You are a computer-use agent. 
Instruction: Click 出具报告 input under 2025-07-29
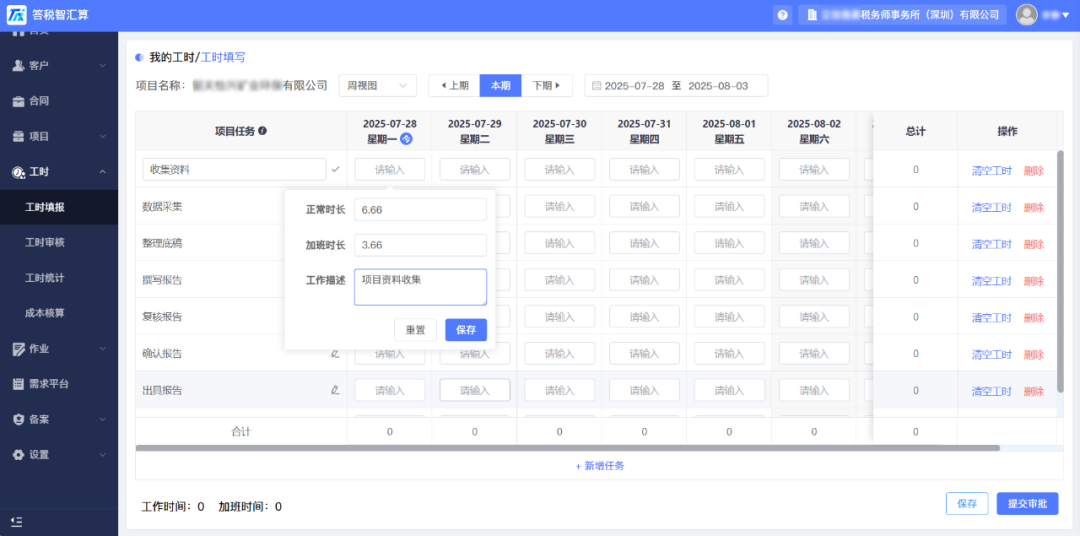[475, 390]
